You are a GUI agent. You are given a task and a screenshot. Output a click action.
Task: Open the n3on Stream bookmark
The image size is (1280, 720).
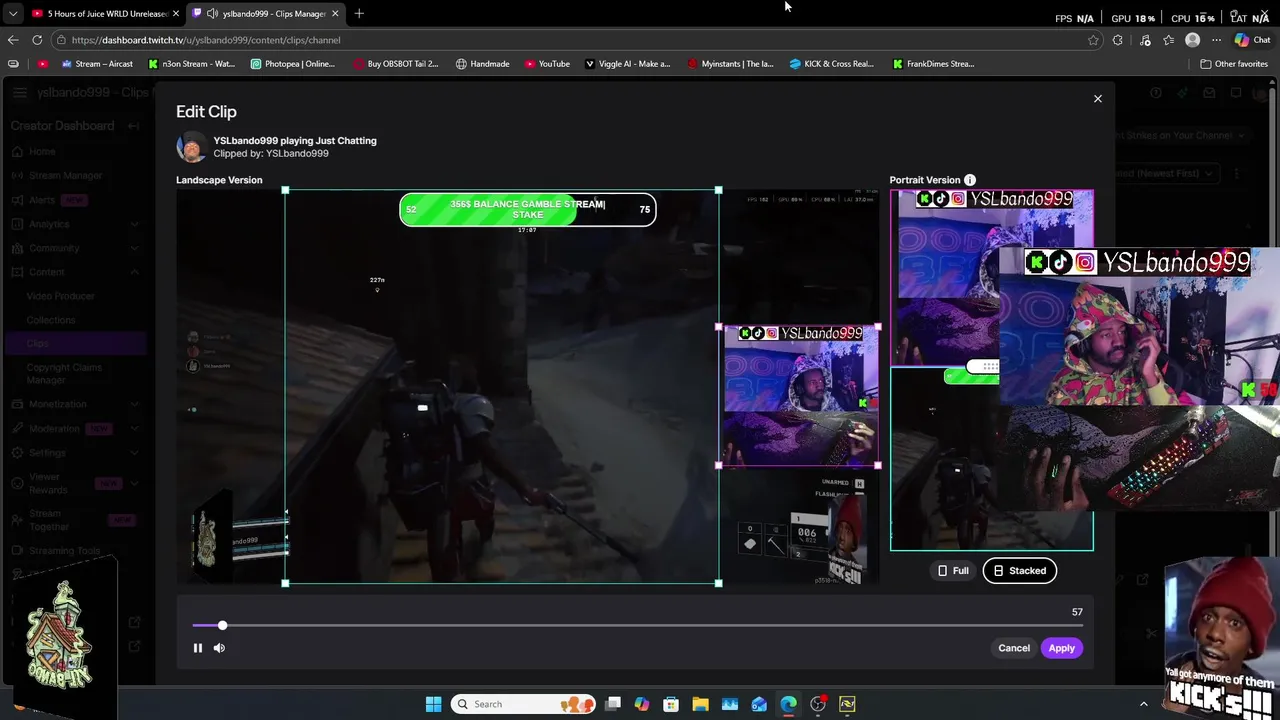tap(191, 64)
